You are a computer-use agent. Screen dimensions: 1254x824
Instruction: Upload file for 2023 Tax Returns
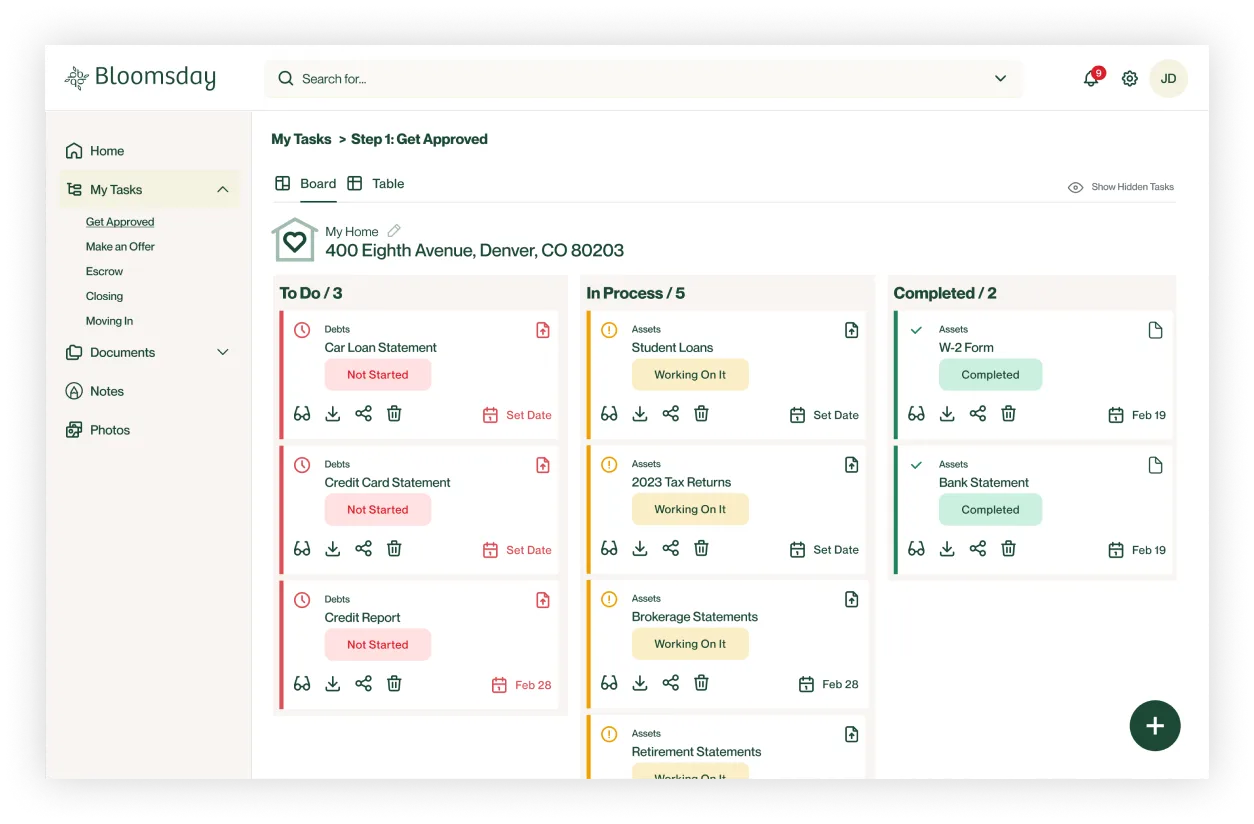pos(852,465)
